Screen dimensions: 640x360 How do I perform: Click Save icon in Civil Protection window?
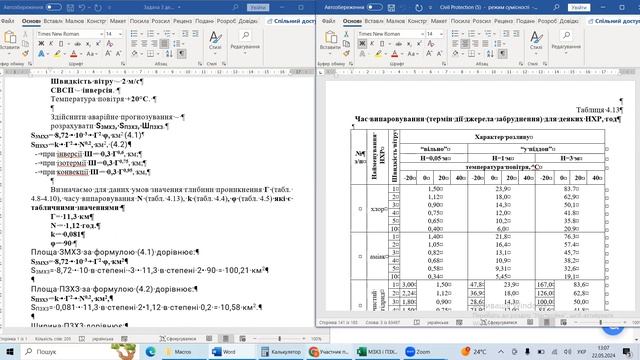point(391,8)
